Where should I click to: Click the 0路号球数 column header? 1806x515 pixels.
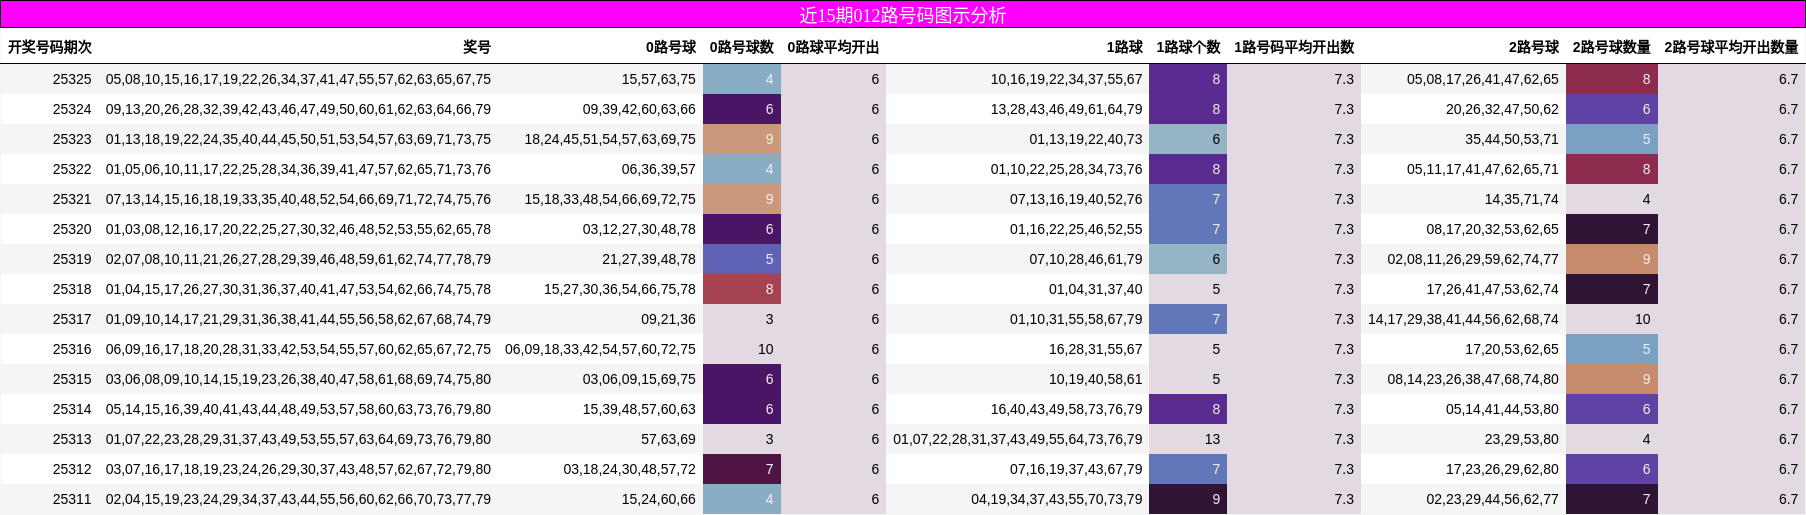(x=742, y=47)
